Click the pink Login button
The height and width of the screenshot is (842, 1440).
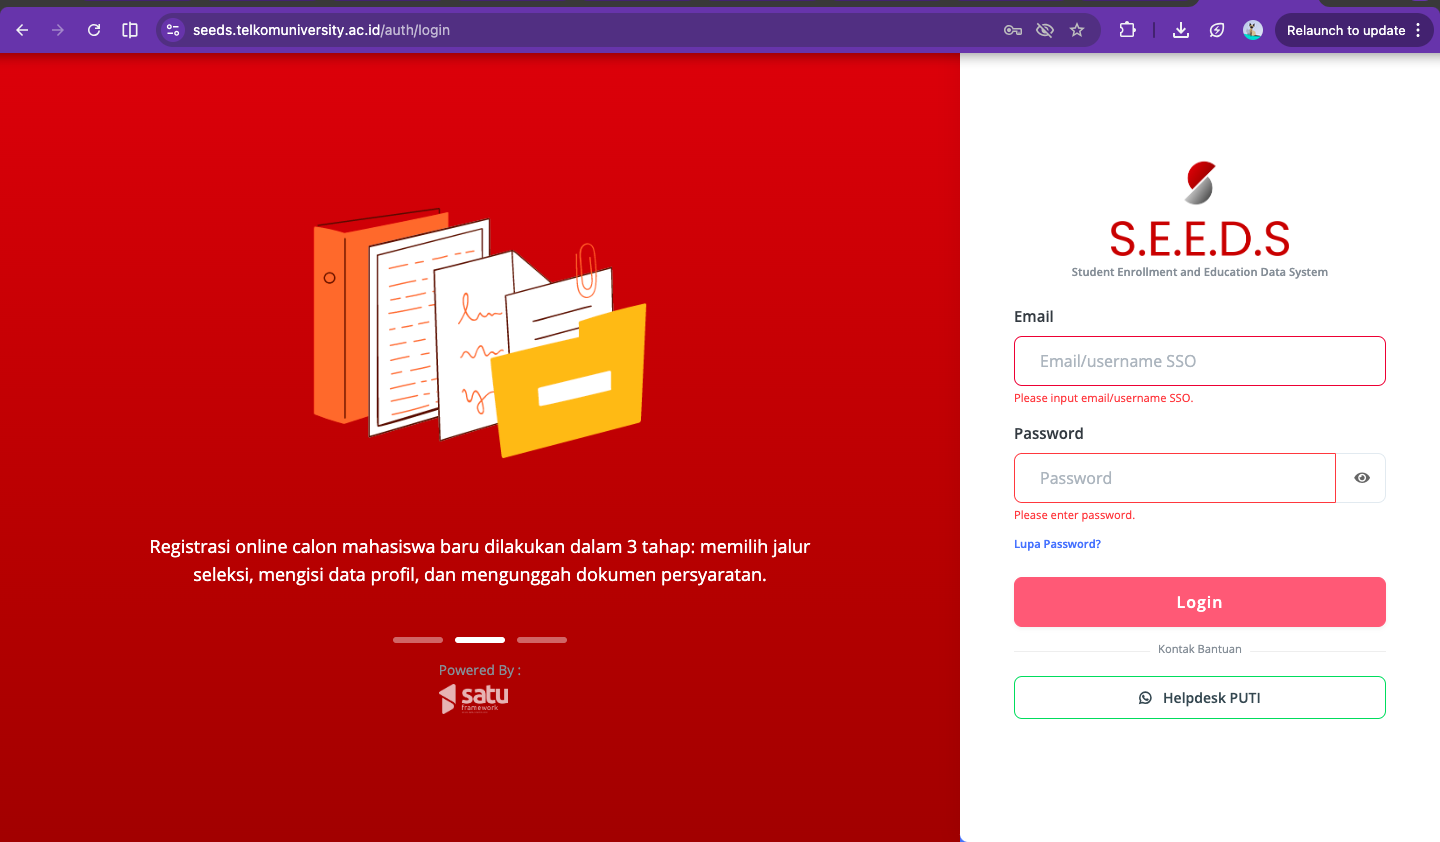pyautogui.click(x=1200, y=602)
